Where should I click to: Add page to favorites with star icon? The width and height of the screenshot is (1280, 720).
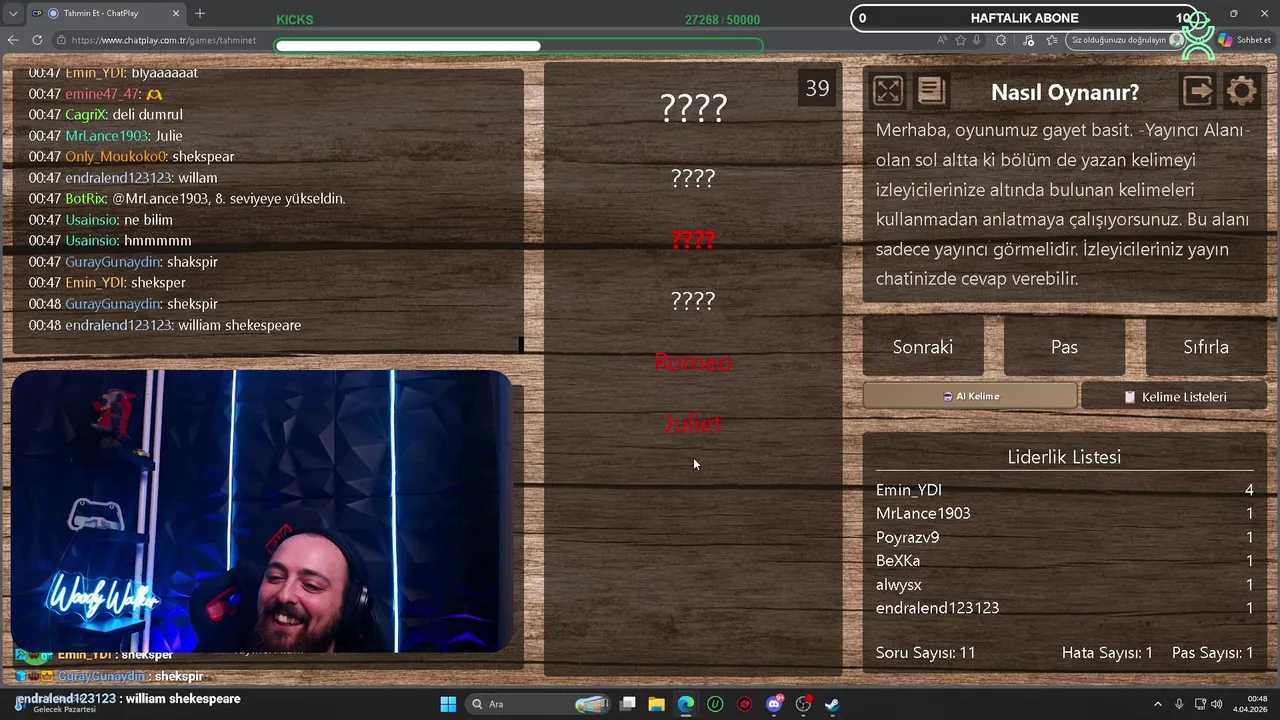coord(961,40)
